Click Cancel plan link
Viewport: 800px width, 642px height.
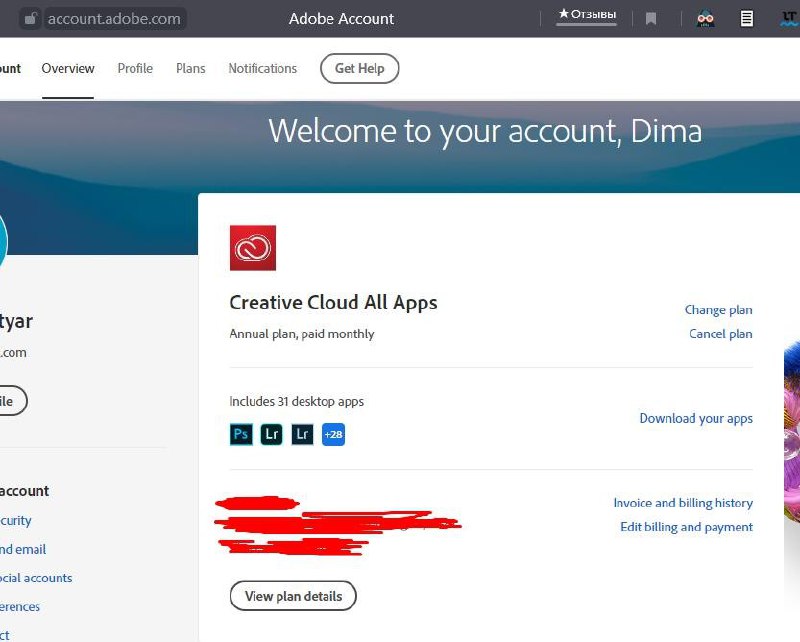point(720,334)
